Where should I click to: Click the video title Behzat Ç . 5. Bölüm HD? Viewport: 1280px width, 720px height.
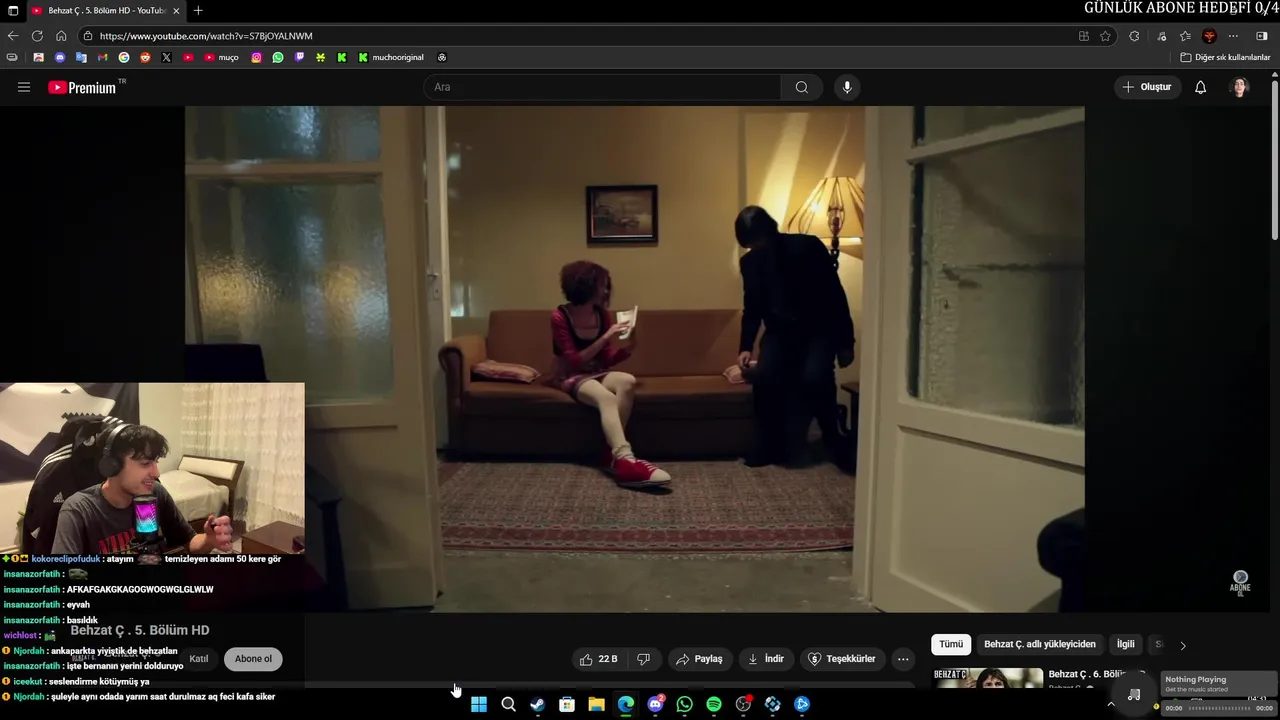coord(140,630)
